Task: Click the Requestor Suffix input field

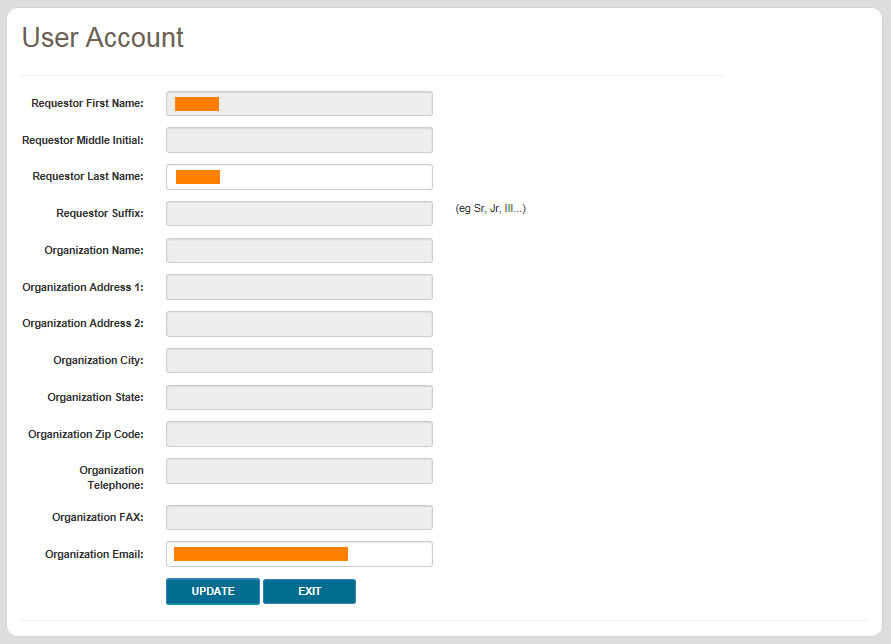Action: (x=299, y=213)
